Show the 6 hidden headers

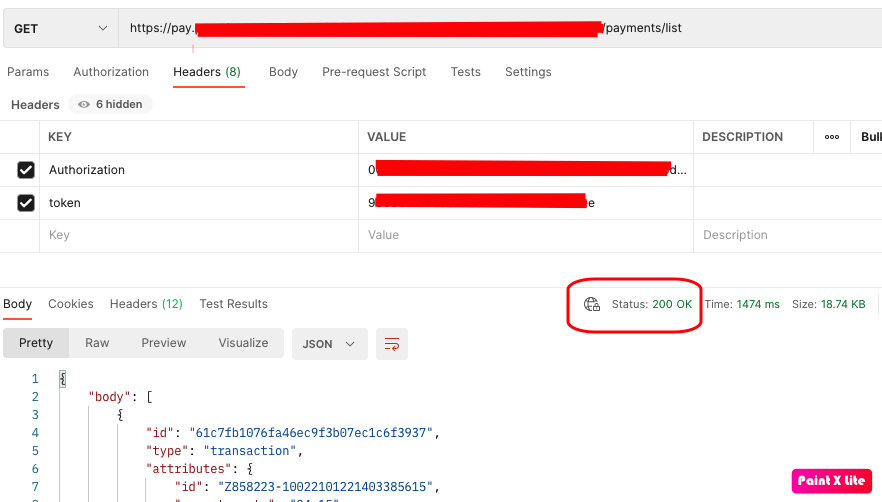[x=110, y=104]
